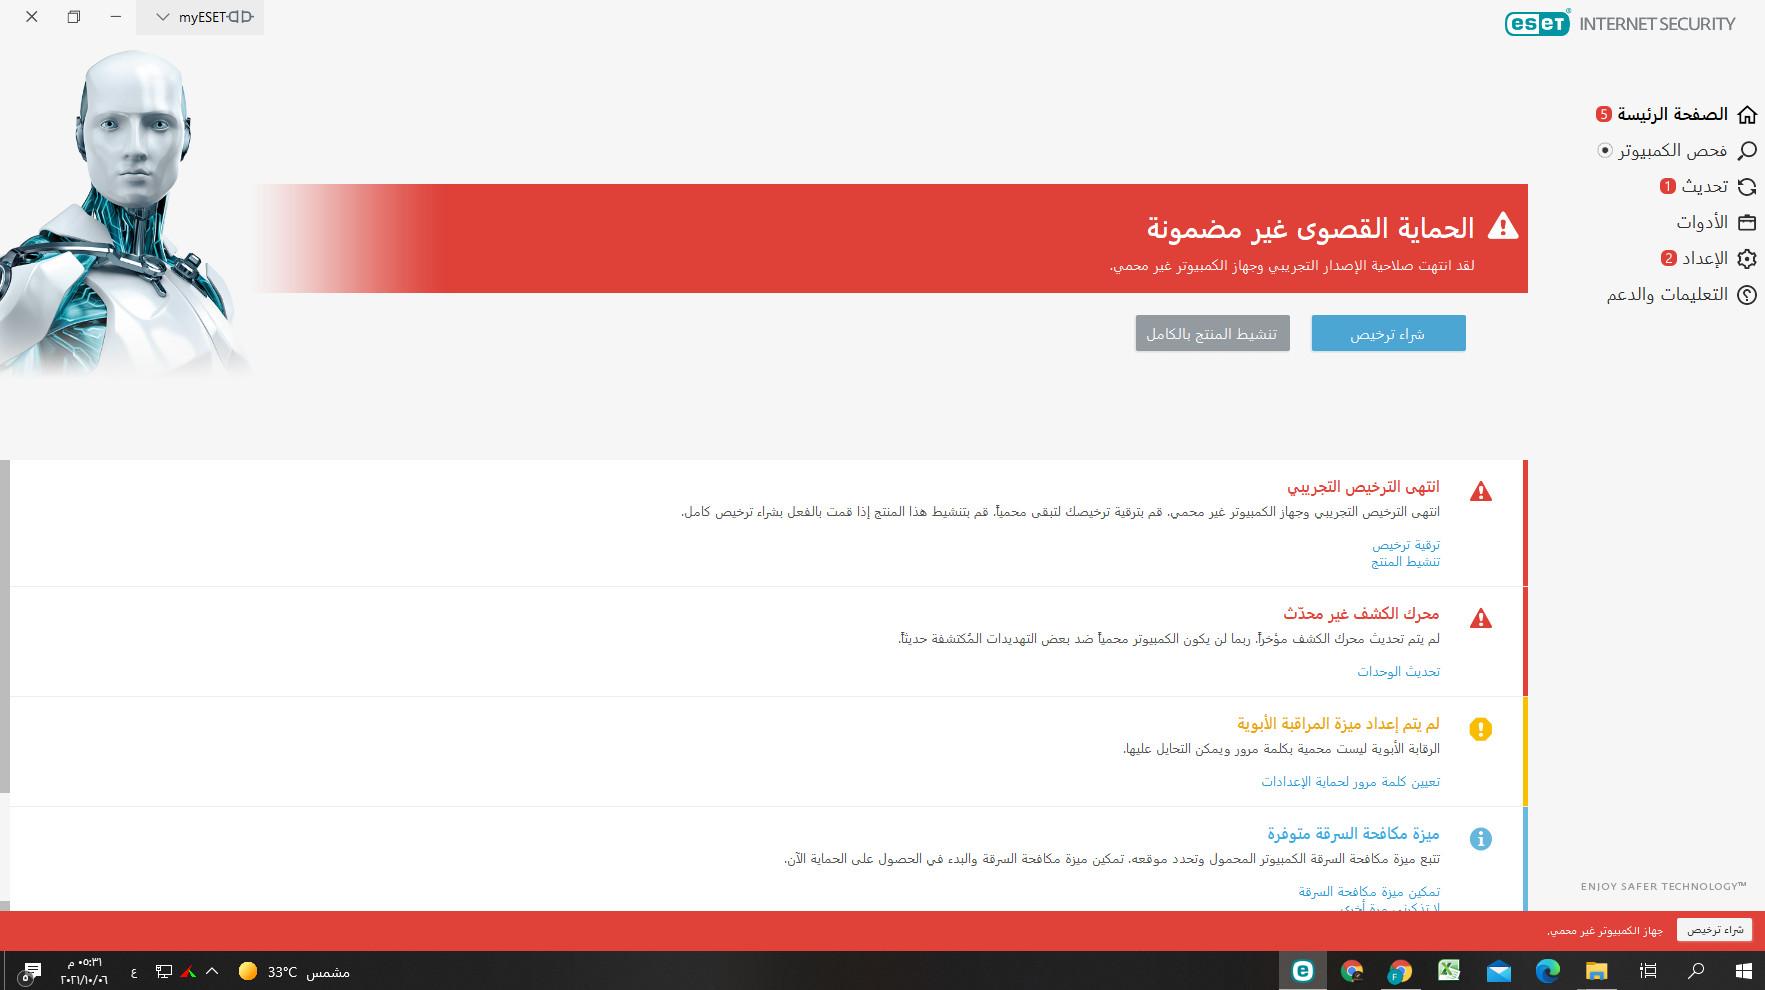The height and width of the screenshot is (990, 1765).
Task: Click heading محرك الكشف غير محدّث
Action: [x=1361, y=613]
